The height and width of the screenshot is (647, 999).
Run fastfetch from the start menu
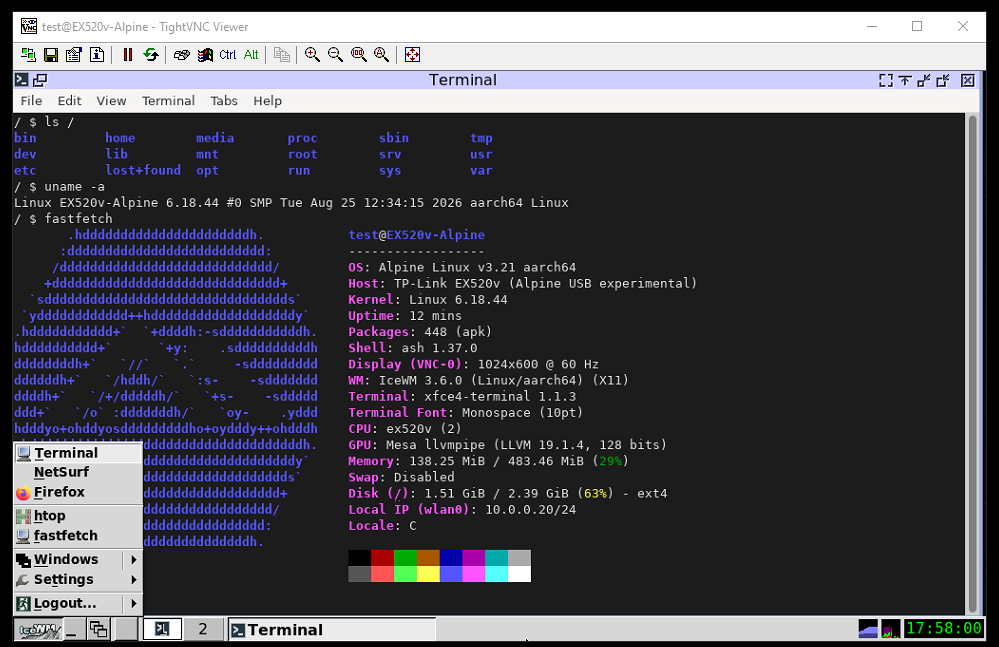(78, 536)
